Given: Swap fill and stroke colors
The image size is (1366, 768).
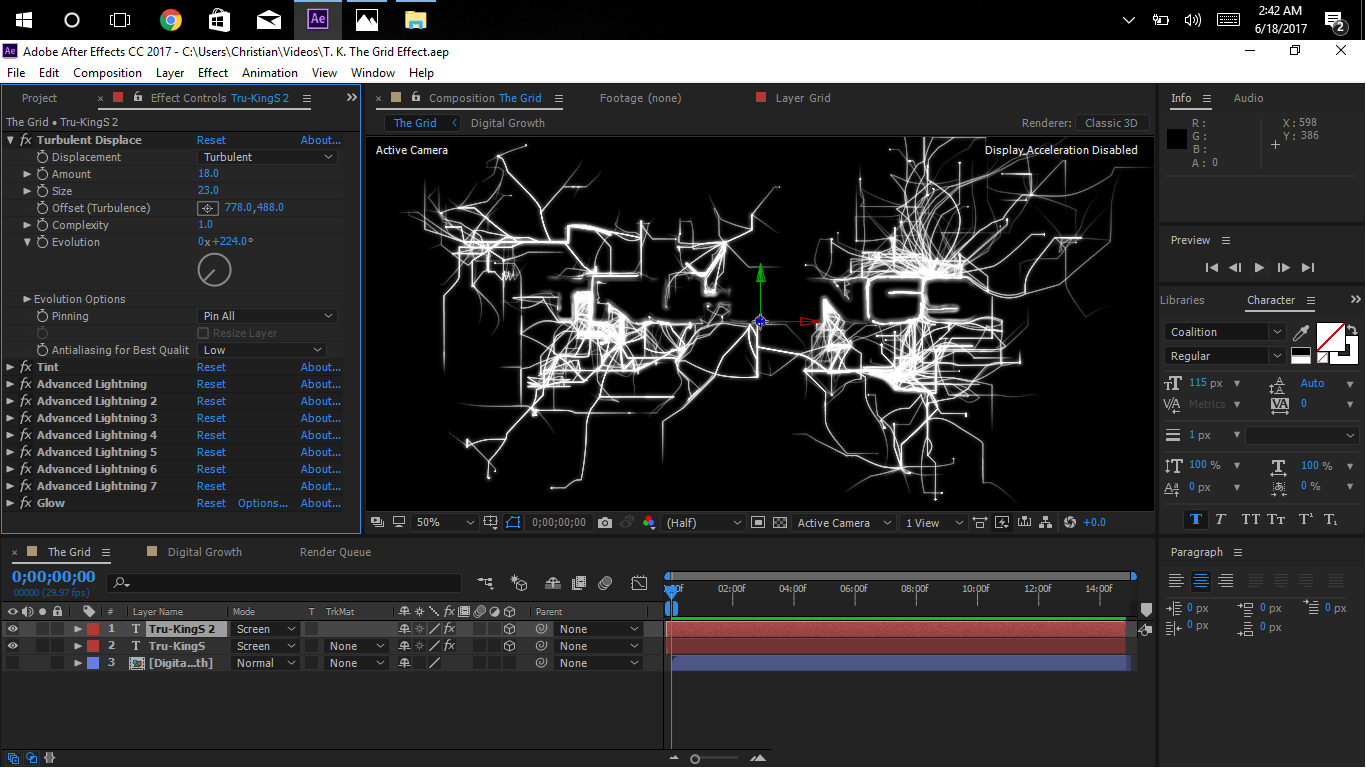Looking at the screenshot, I should coord(1352,329).
